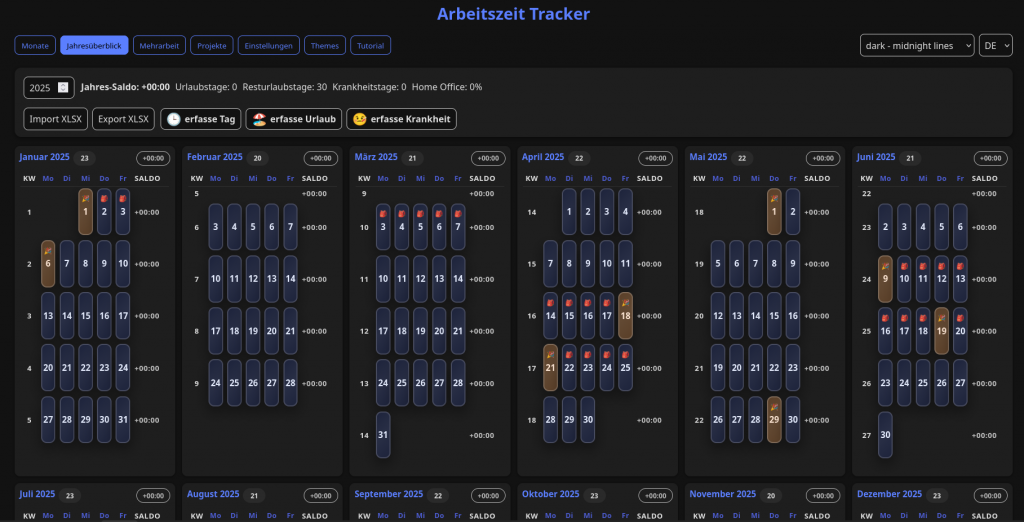Go to the Einstellungen tab
The height and width of the screenshot is (522, 1024).
coord(269,45)
